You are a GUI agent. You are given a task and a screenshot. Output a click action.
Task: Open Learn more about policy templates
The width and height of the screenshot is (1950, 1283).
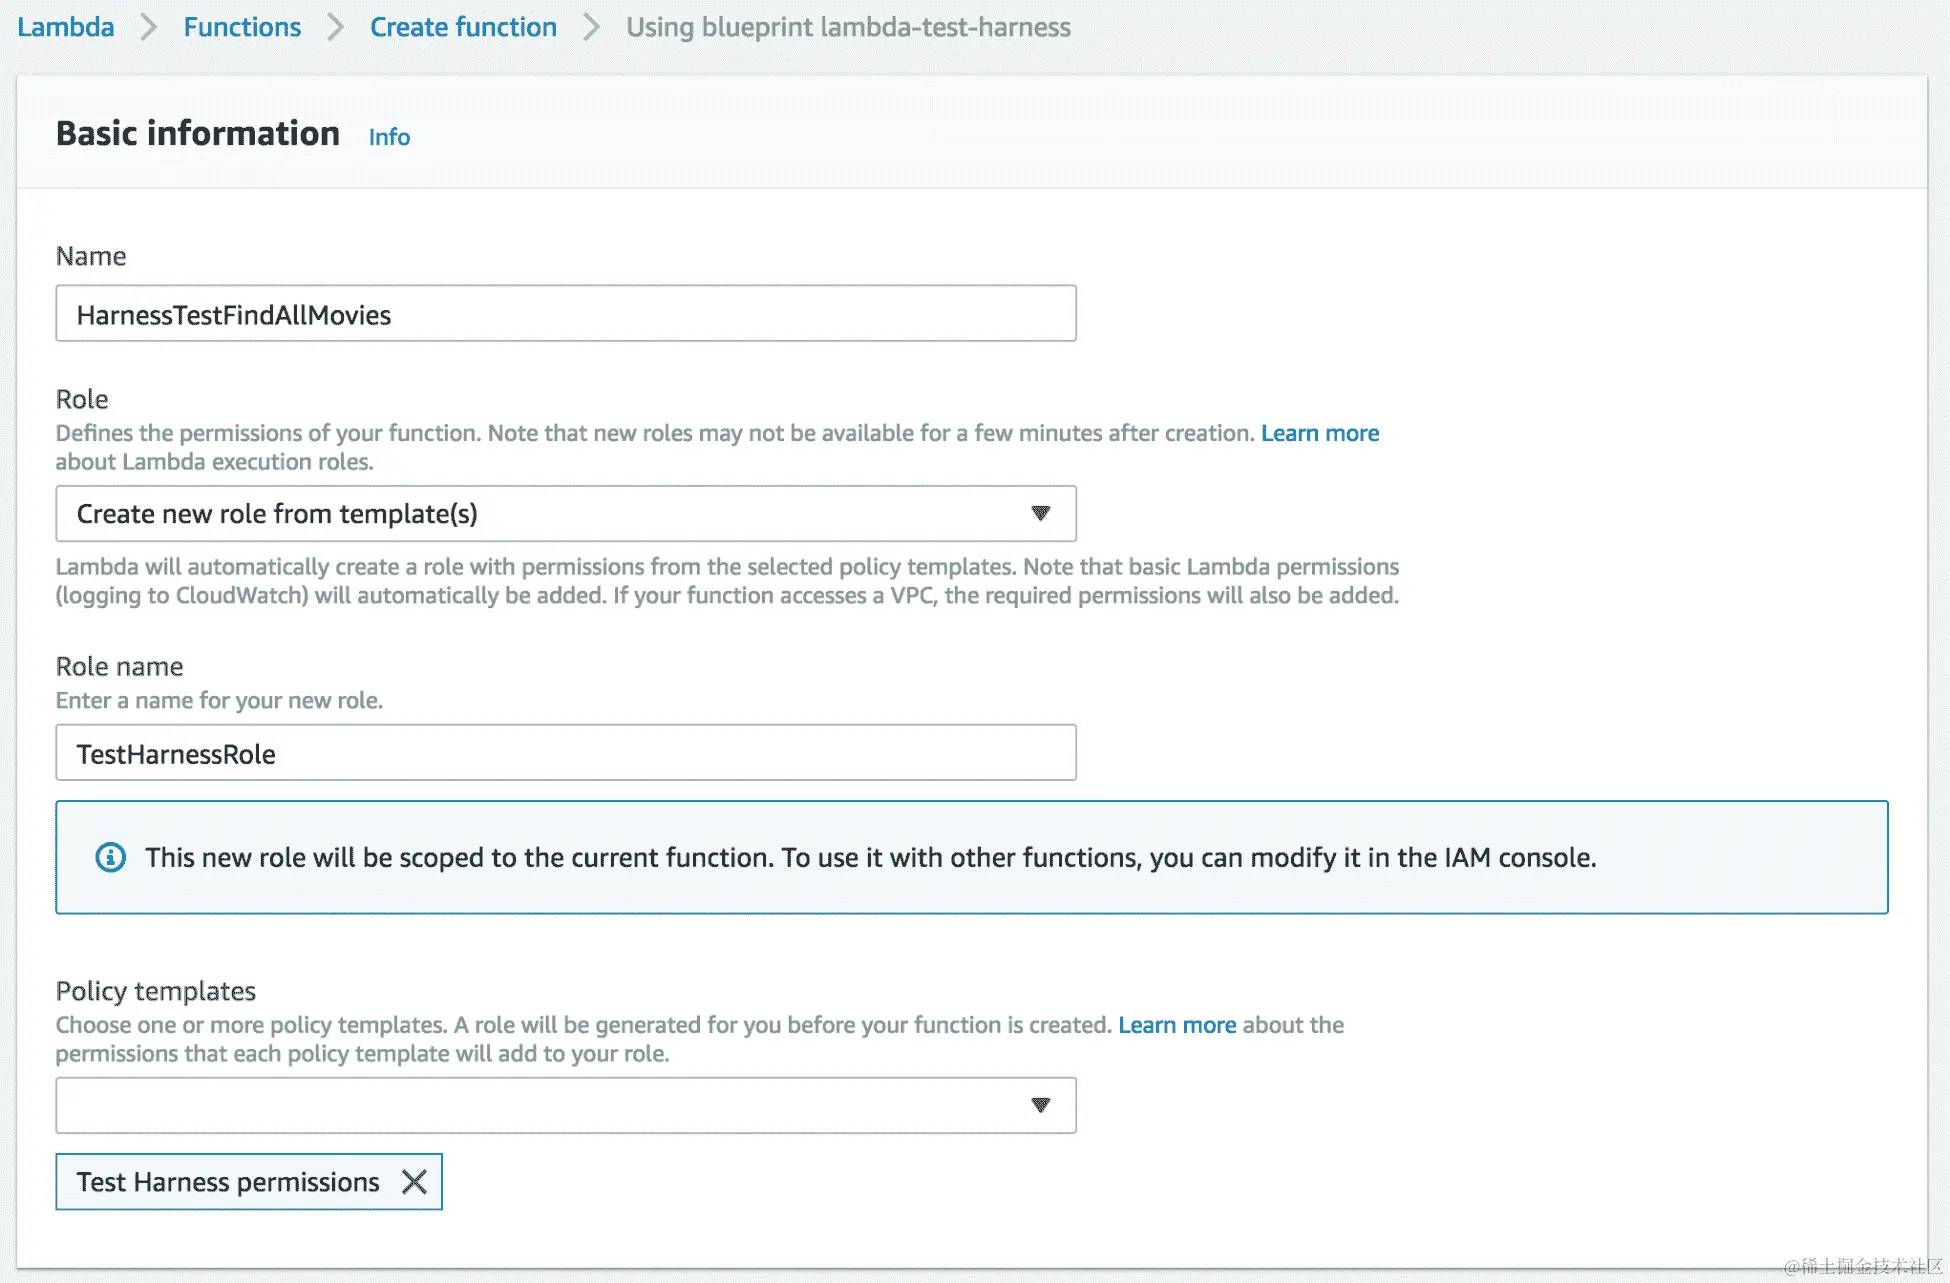point(1177,1025)
